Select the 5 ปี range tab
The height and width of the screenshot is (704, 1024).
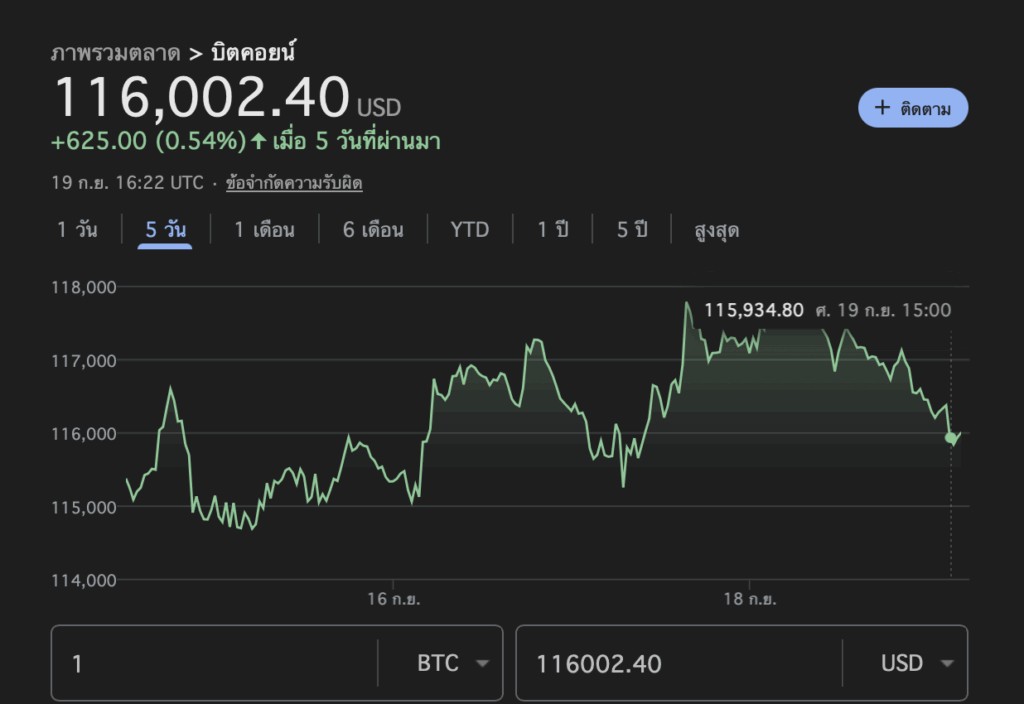pos(632,230)
